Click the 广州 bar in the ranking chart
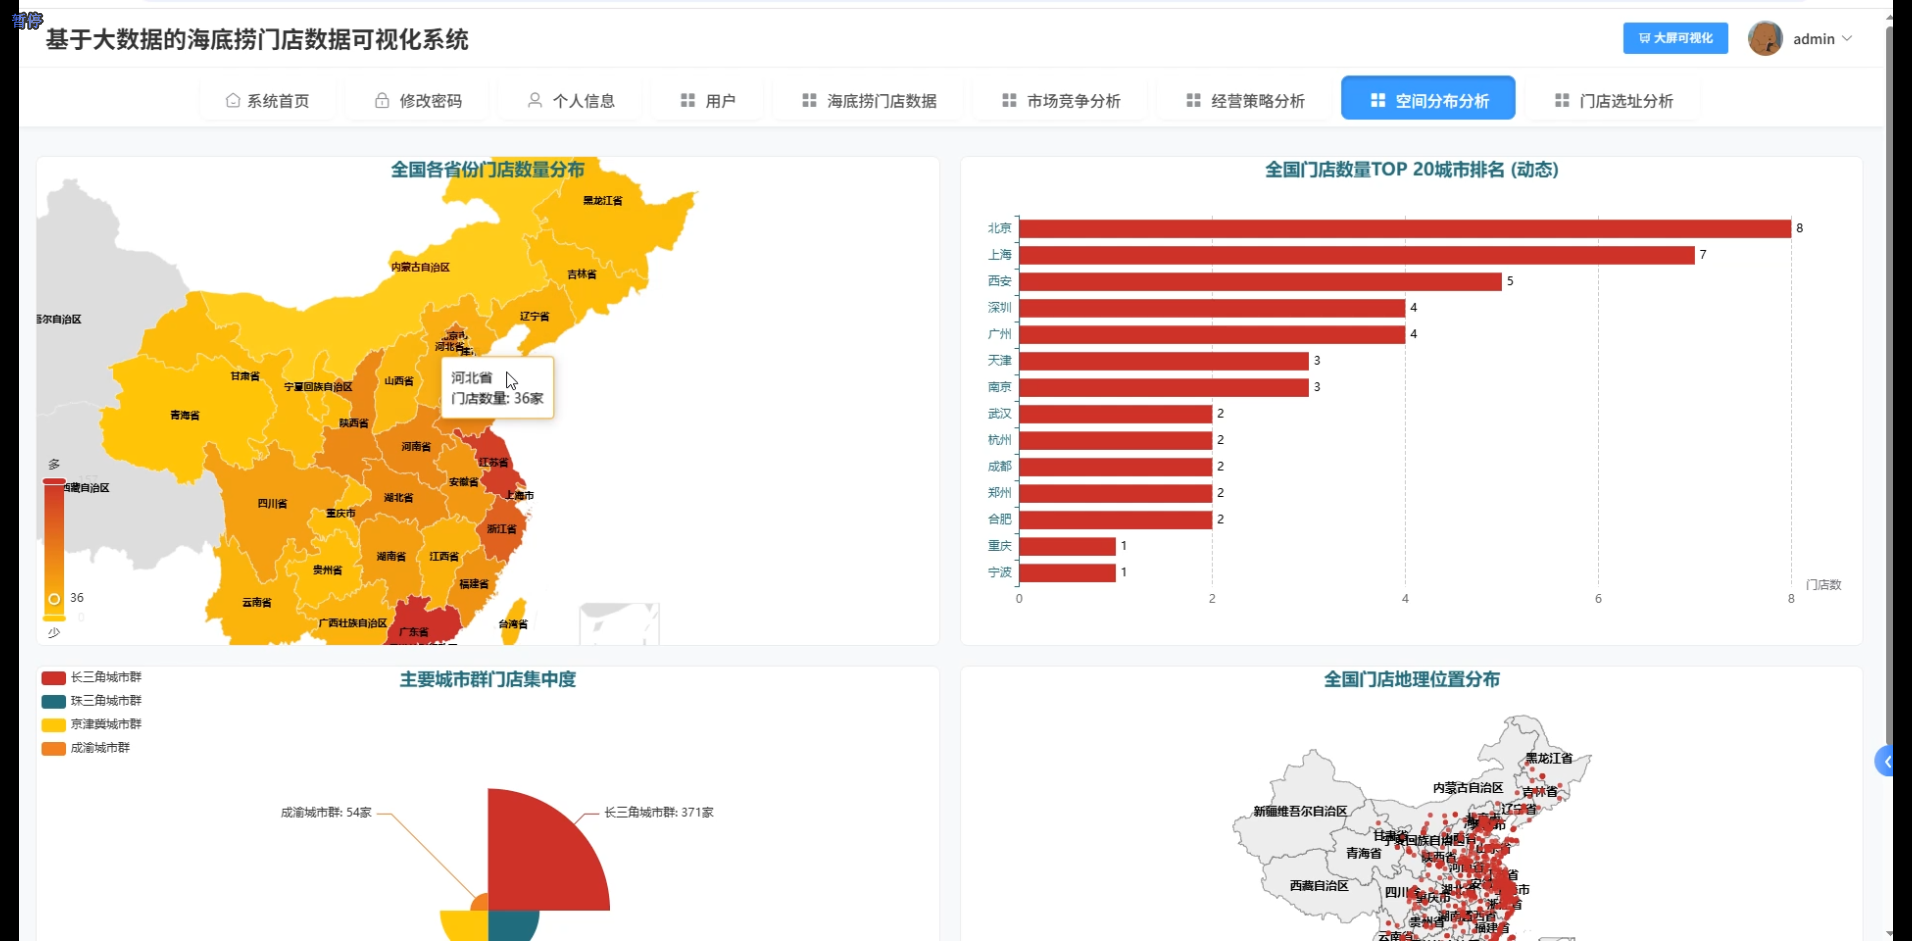Image resolution: width=1912 pixels, height=941 pixels. pyautogui.click(x=1212, y=334)
